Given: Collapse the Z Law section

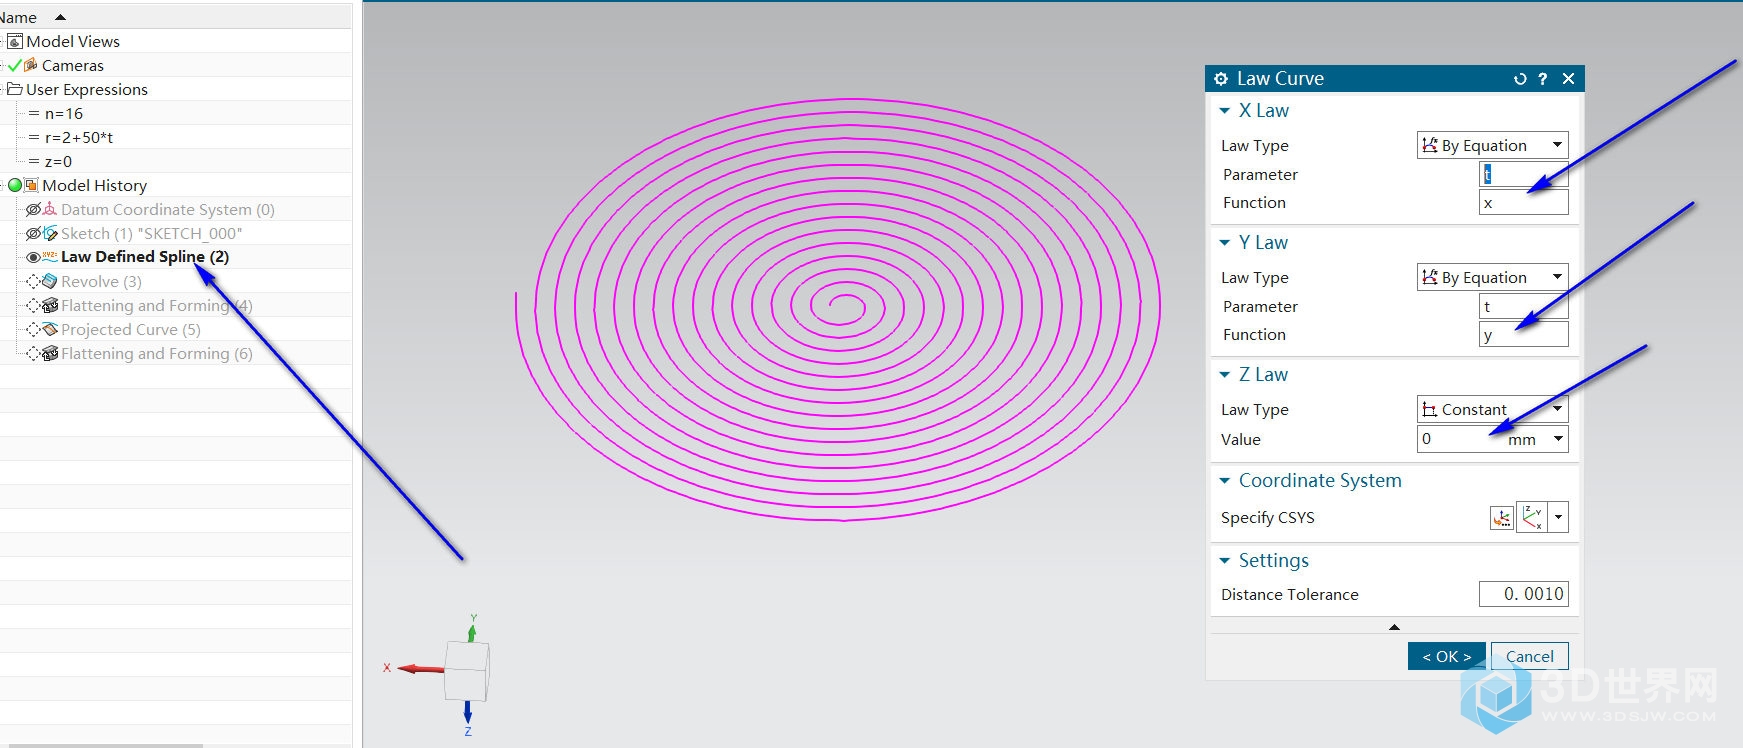Looking at the screenshot, I should coord(1225,375).
